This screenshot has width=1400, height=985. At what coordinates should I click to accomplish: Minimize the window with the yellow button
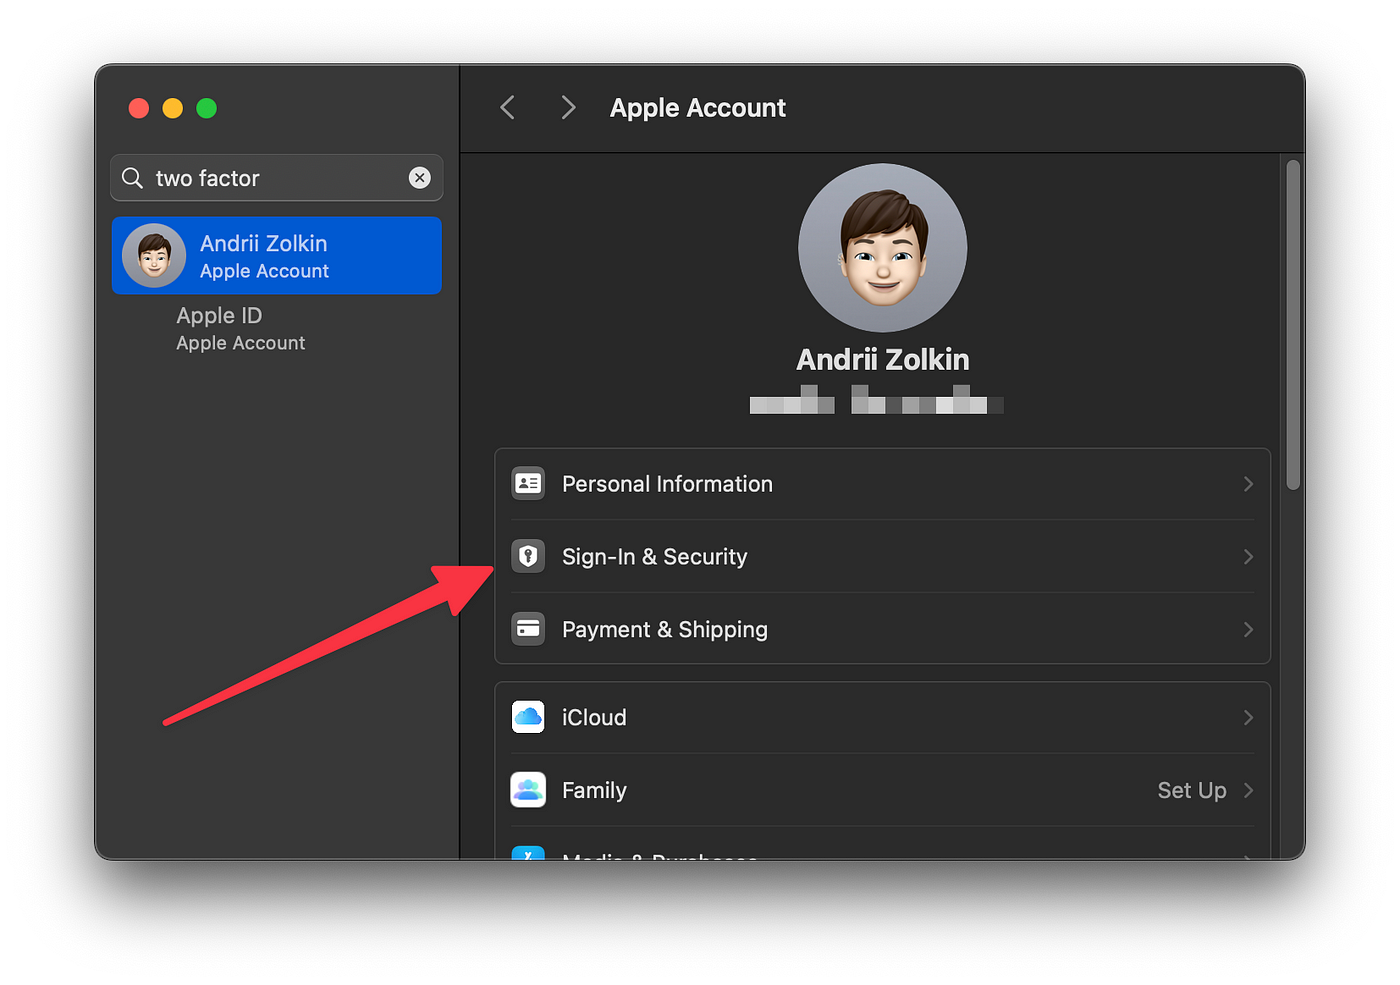(173, 108)
